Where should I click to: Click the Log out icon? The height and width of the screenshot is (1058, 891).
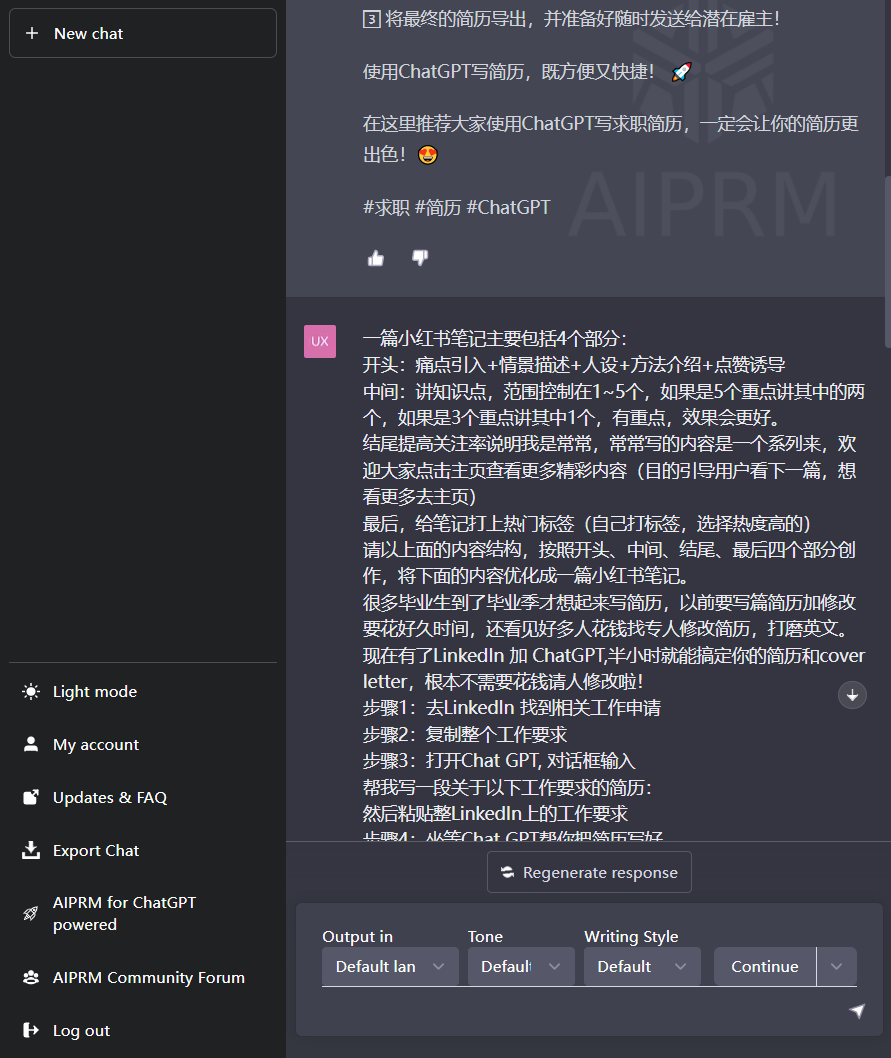click(29, 1030)
